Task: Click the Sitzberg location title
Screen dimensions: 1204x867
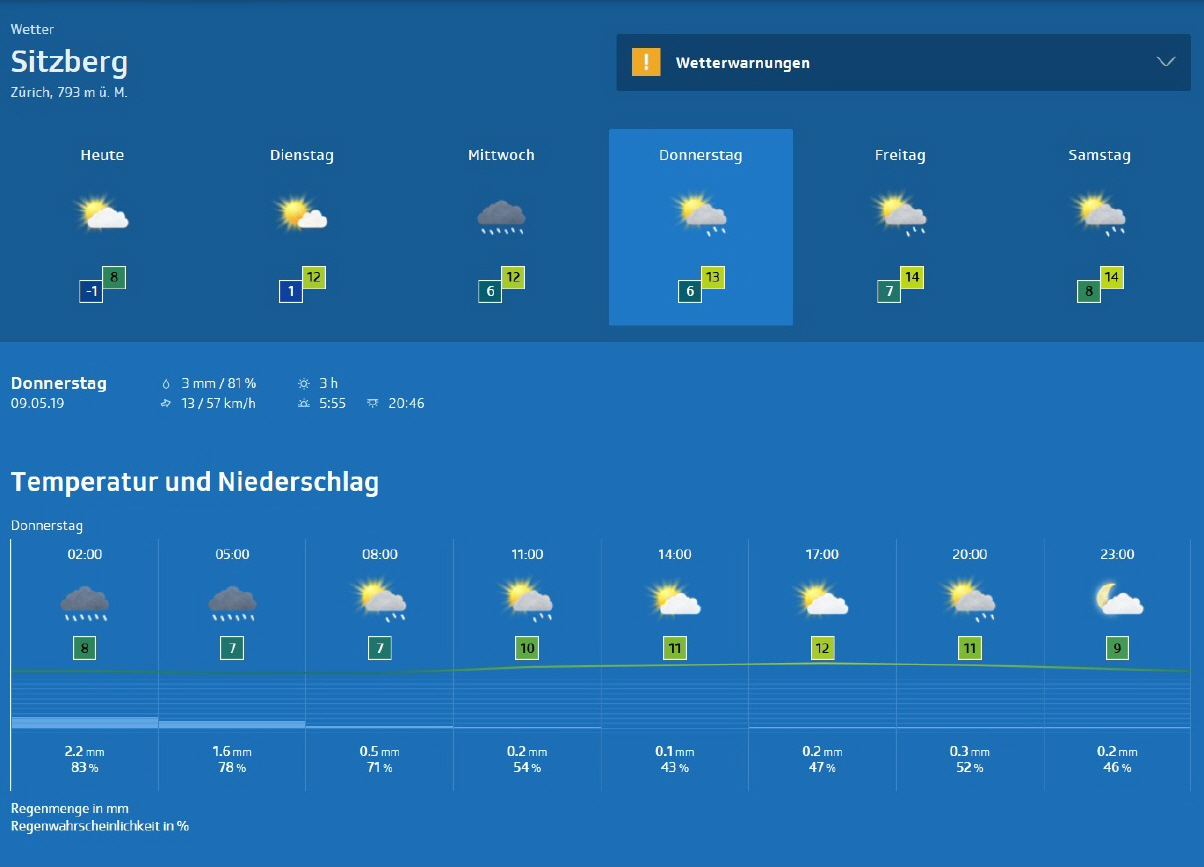Action: 69,62
